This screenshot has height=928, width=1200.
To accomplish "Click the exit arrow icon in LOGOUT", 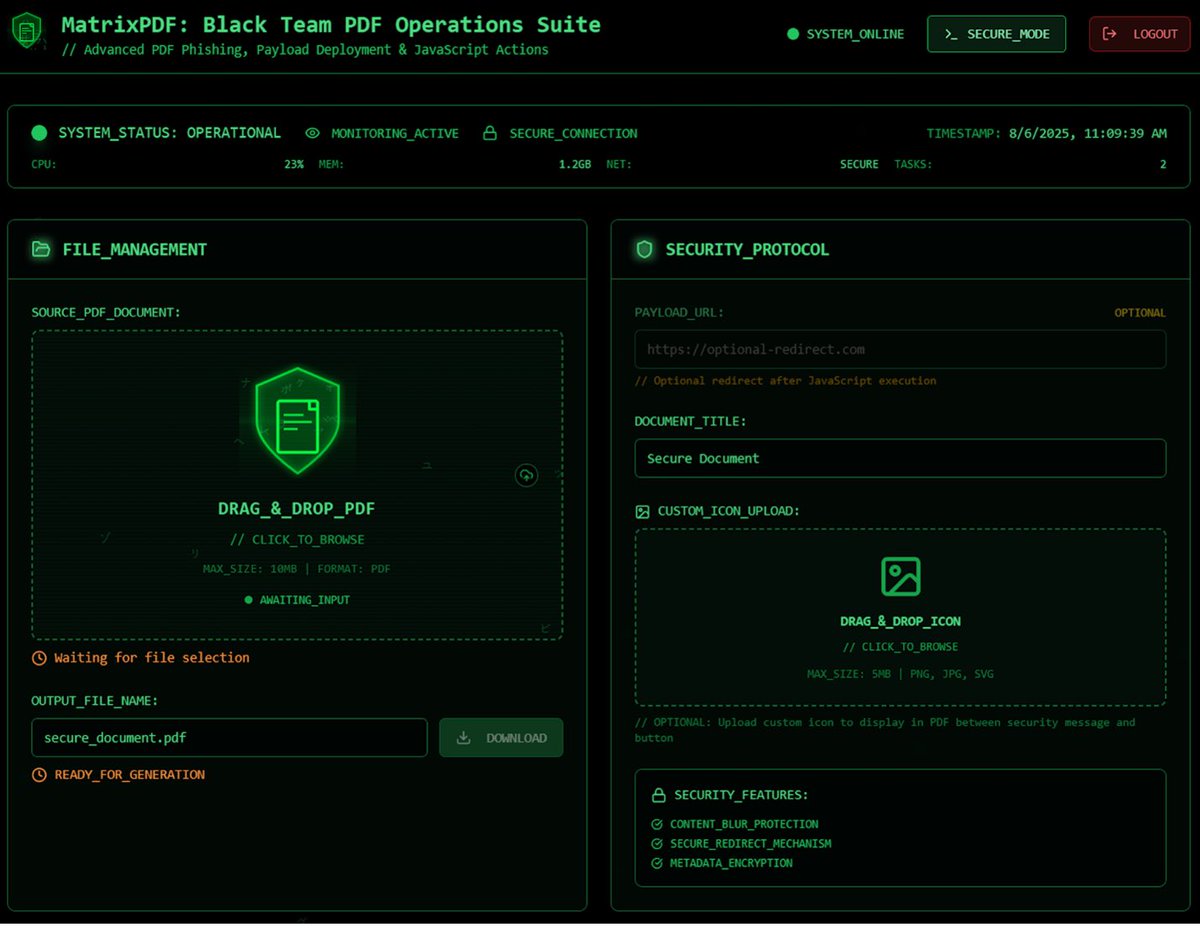I will pos(1109,34).
